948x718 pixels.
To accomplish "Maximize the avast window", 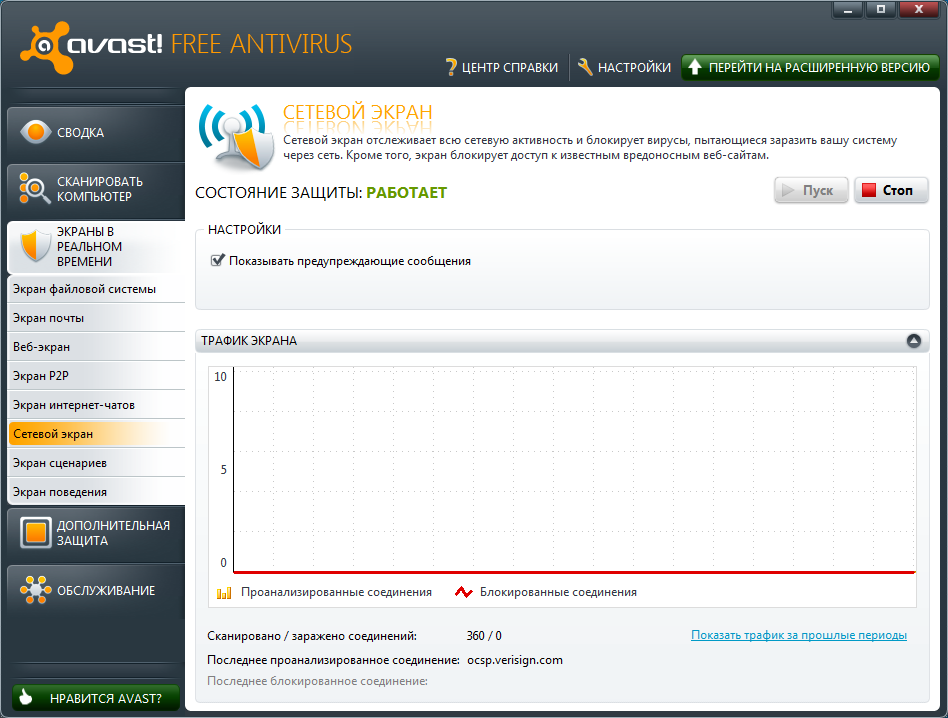I will pyautogui.click(x=881, y=10).
